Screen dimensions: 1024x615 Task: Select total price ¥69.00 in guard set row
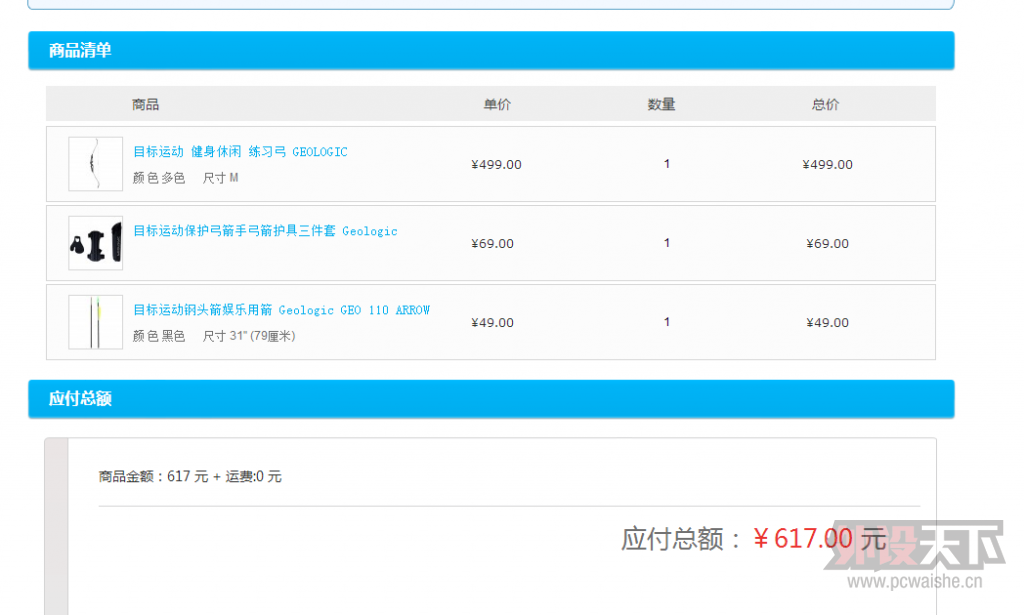pyautogui.click(x=827, y=244)
